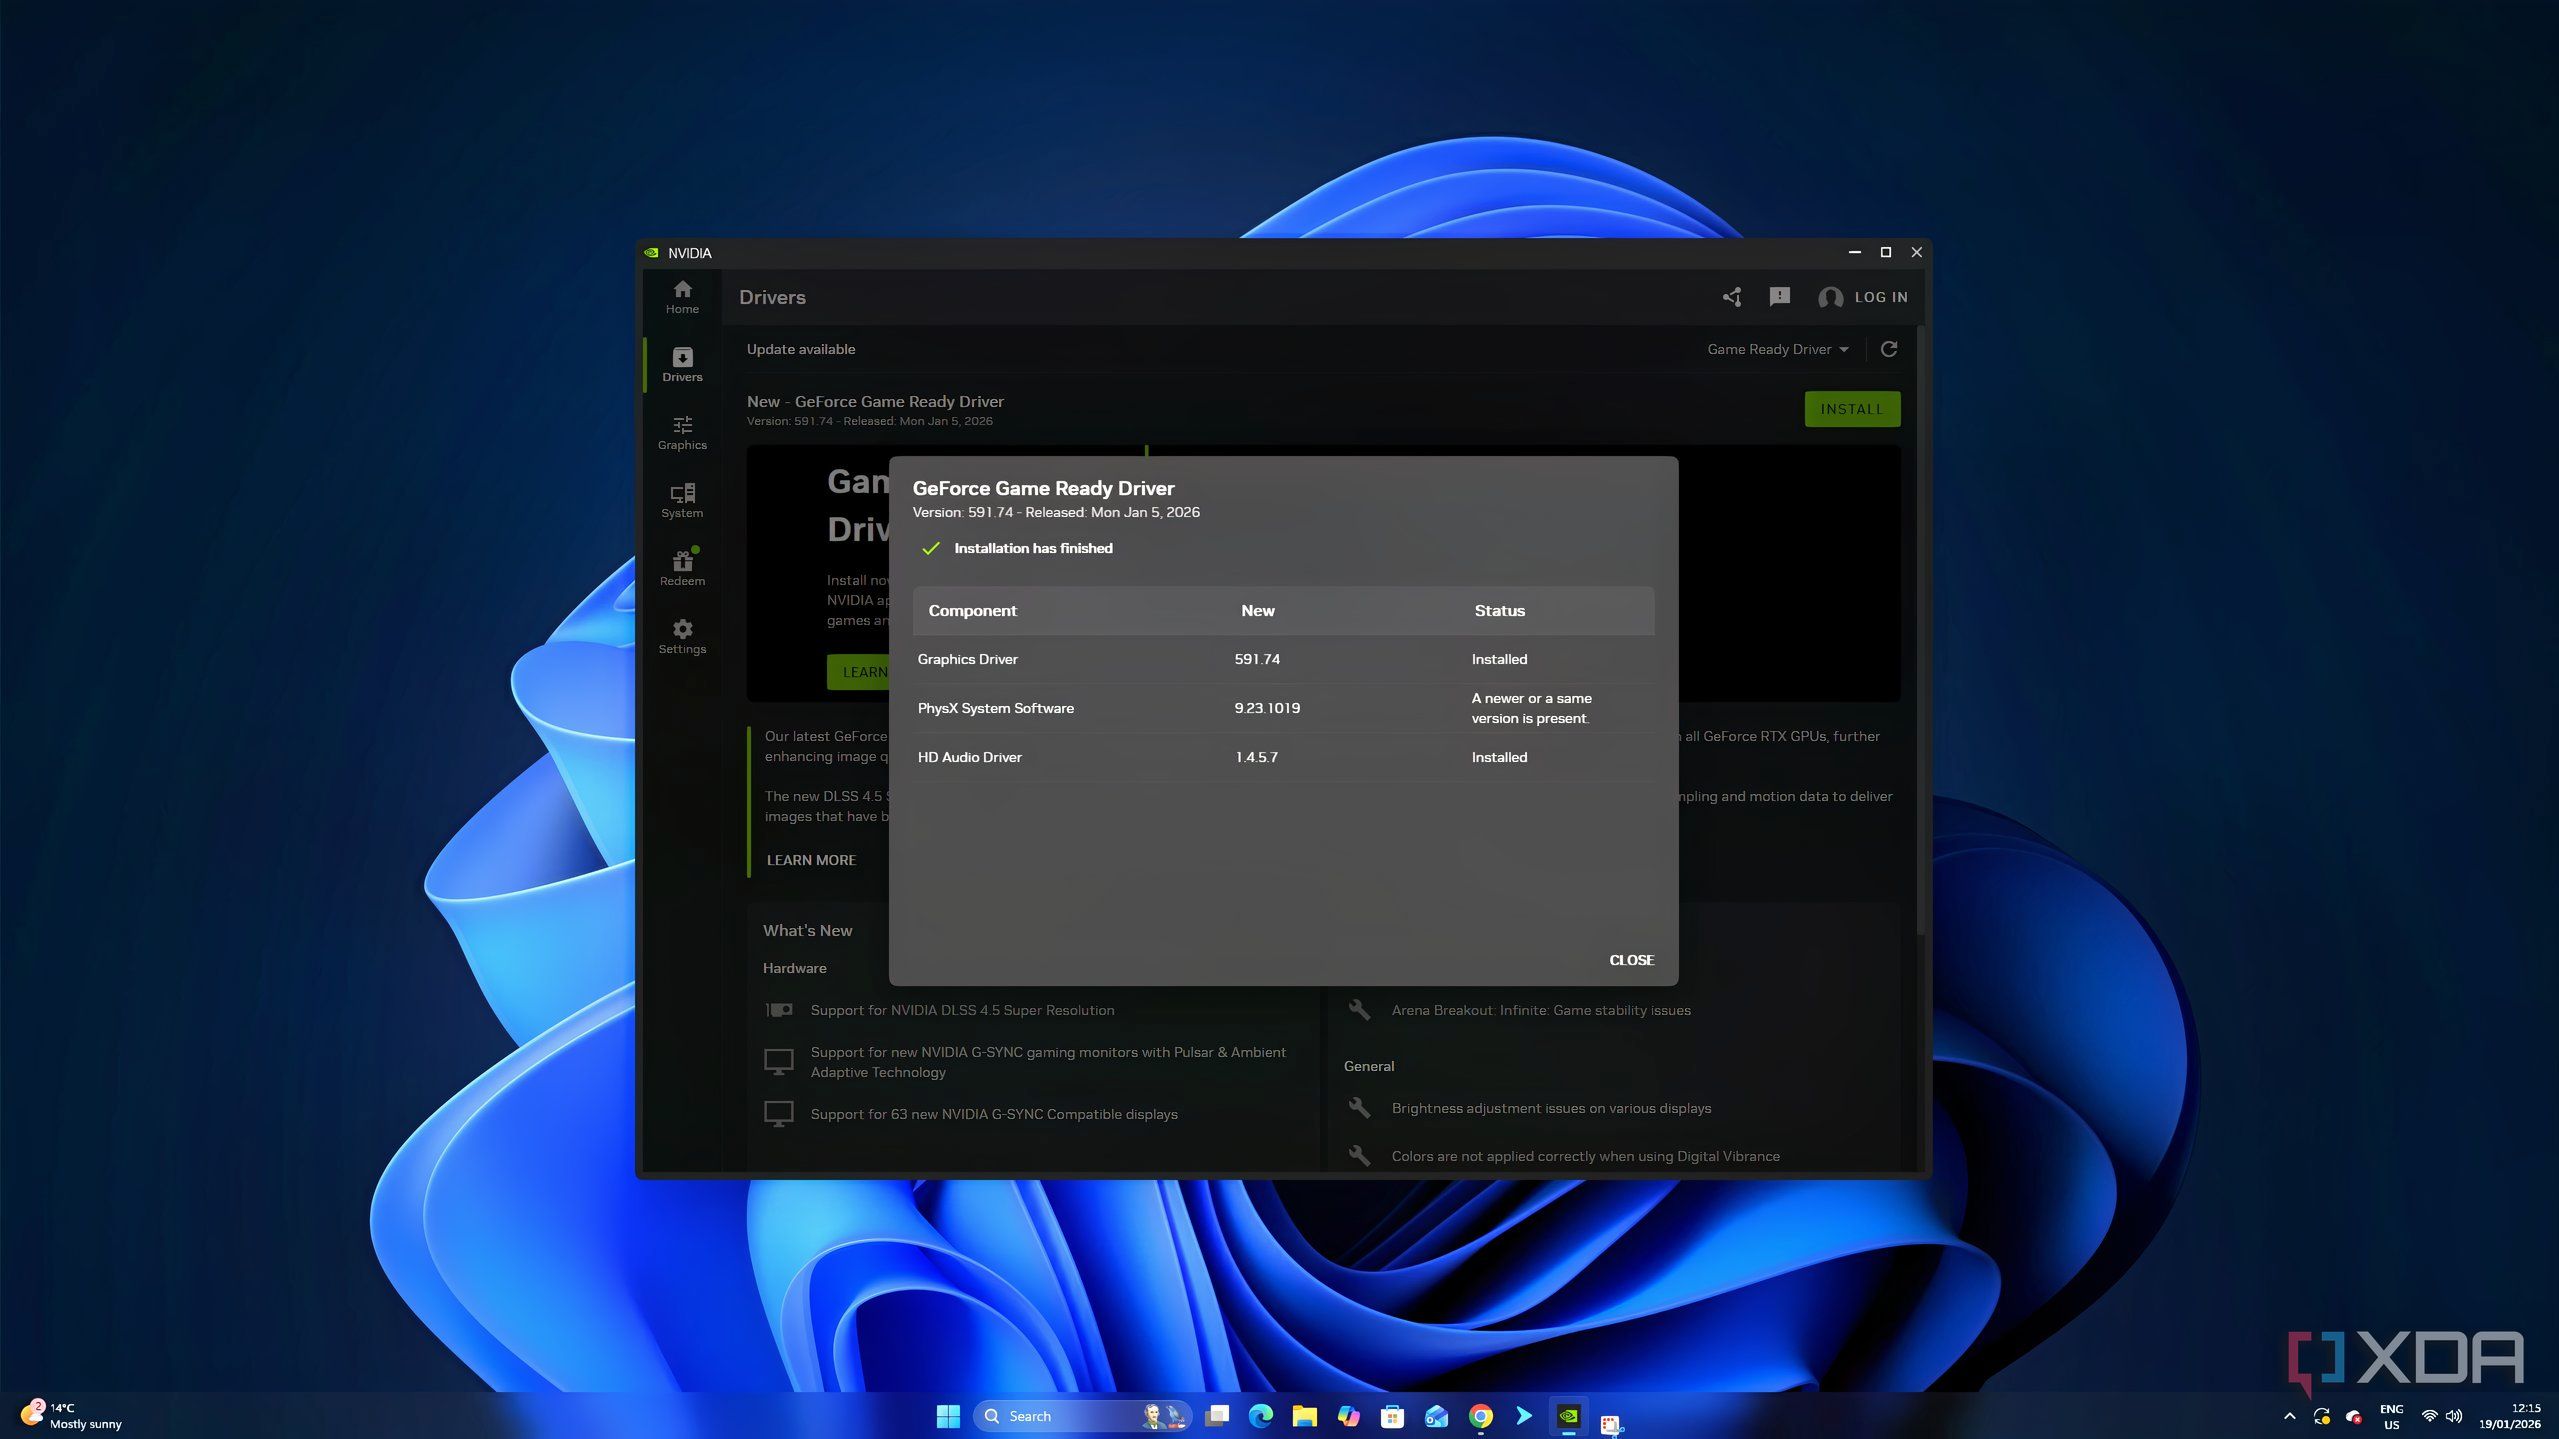Click wrench icon beside Arena Breakout fix
This screenshot has width=2559, height=1439.
[x=1358, y=1010]
